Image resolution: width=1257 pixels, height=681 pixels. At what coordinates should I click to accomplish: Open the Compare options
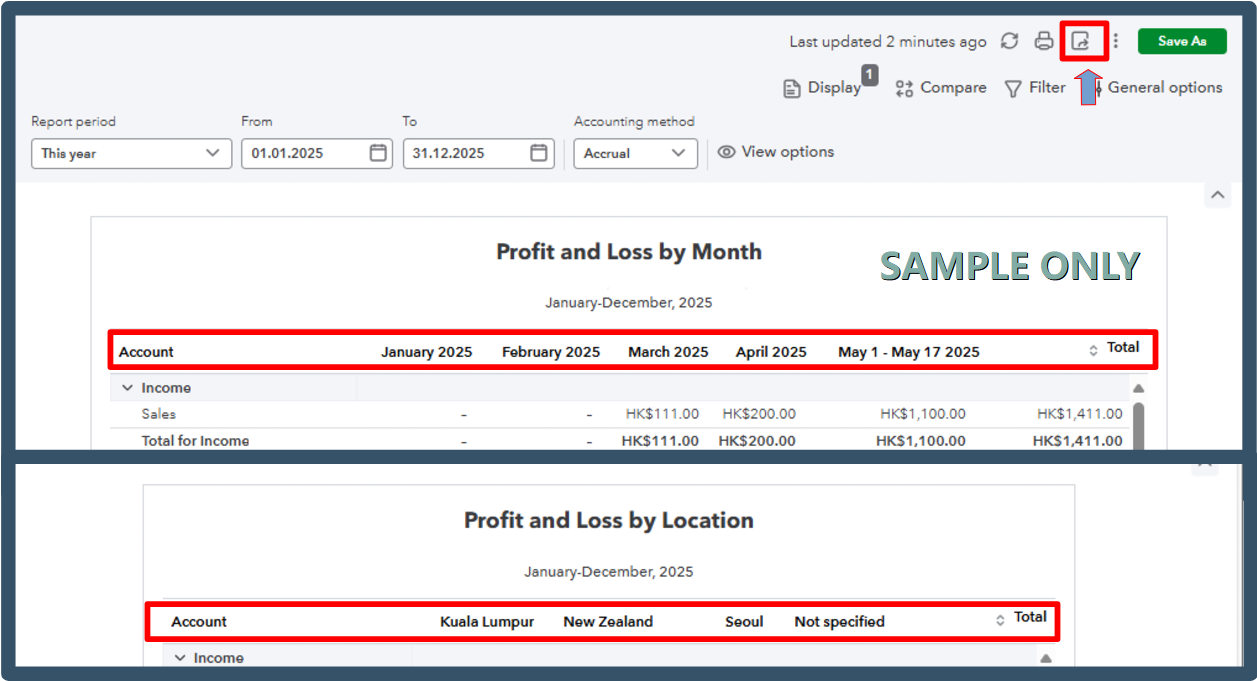940,88
